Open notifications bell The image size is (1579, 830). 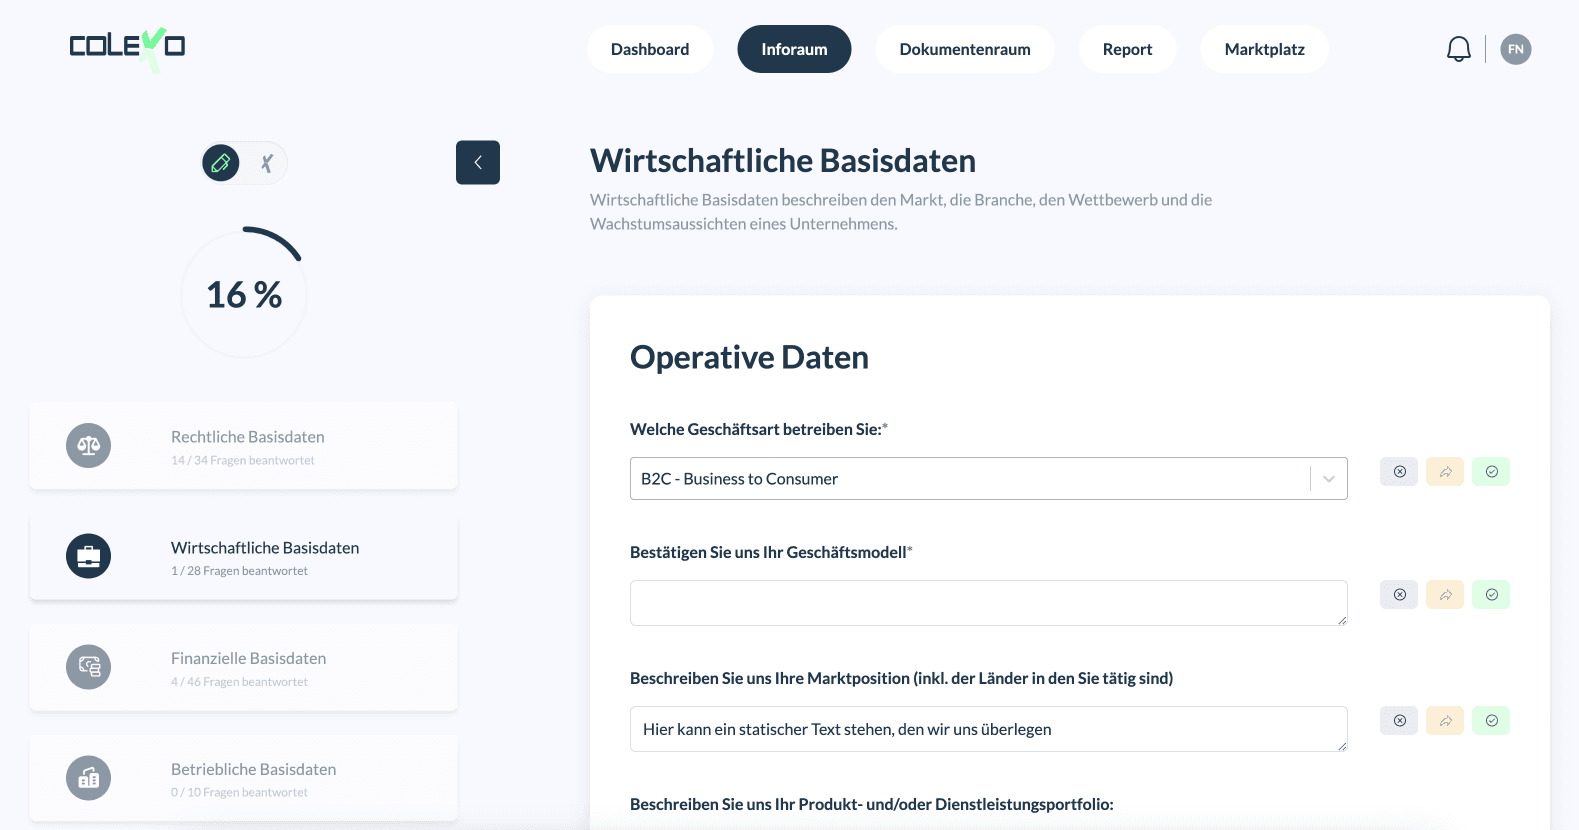point(1459,49)
